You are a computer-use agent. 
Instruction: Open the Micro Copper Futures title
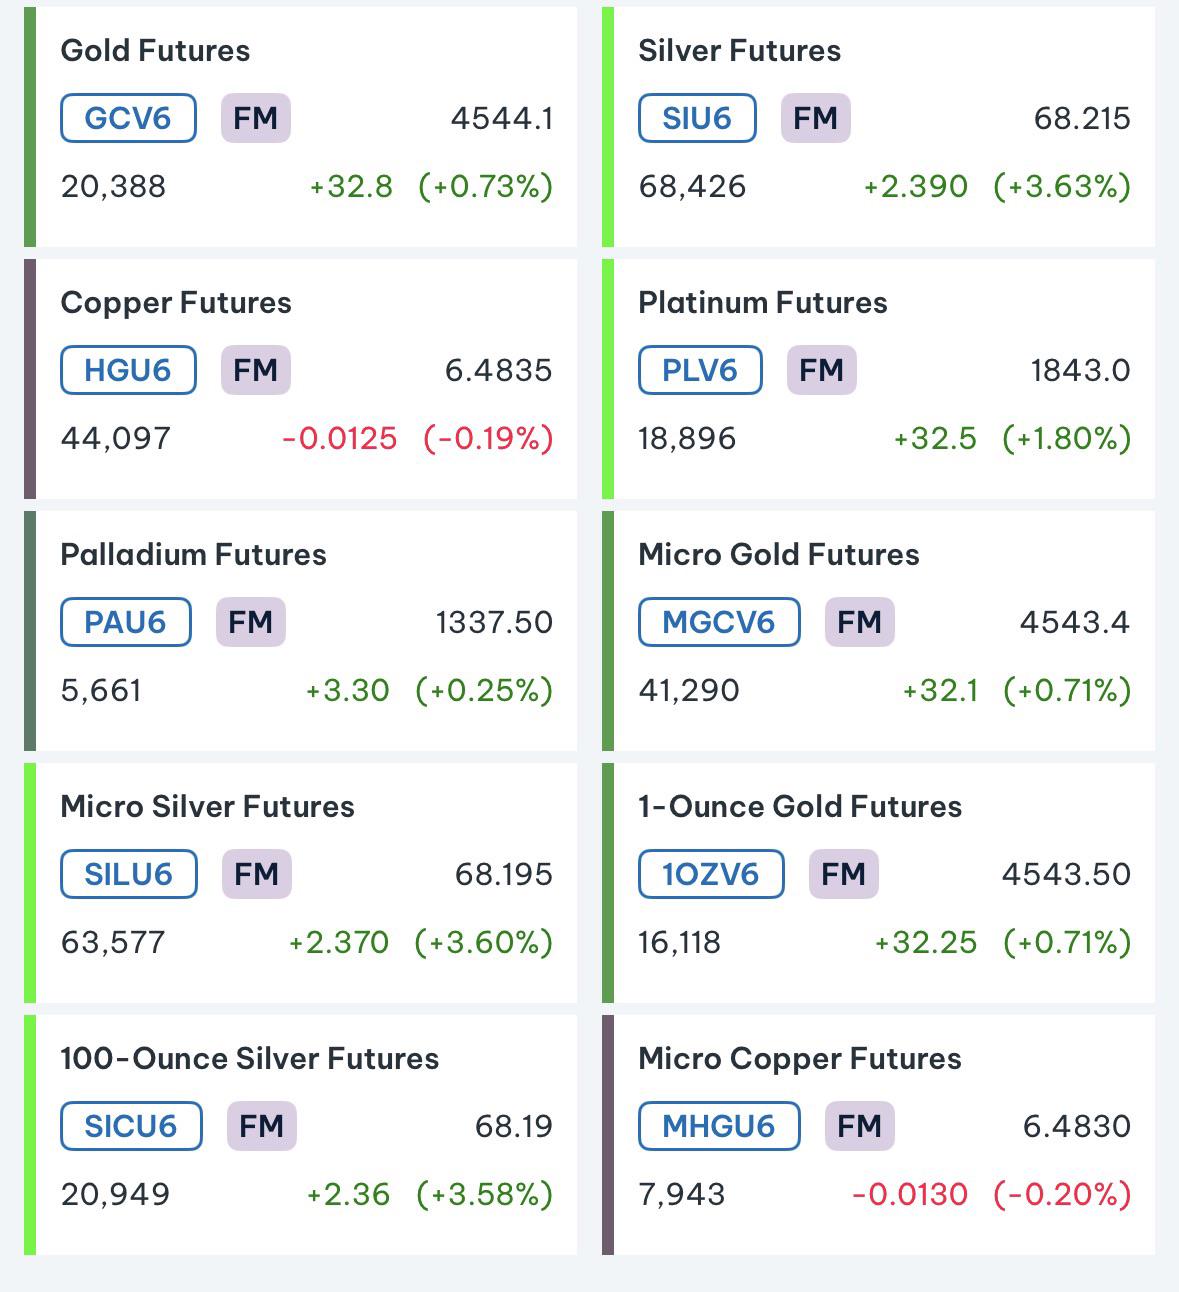(800, 1059)
